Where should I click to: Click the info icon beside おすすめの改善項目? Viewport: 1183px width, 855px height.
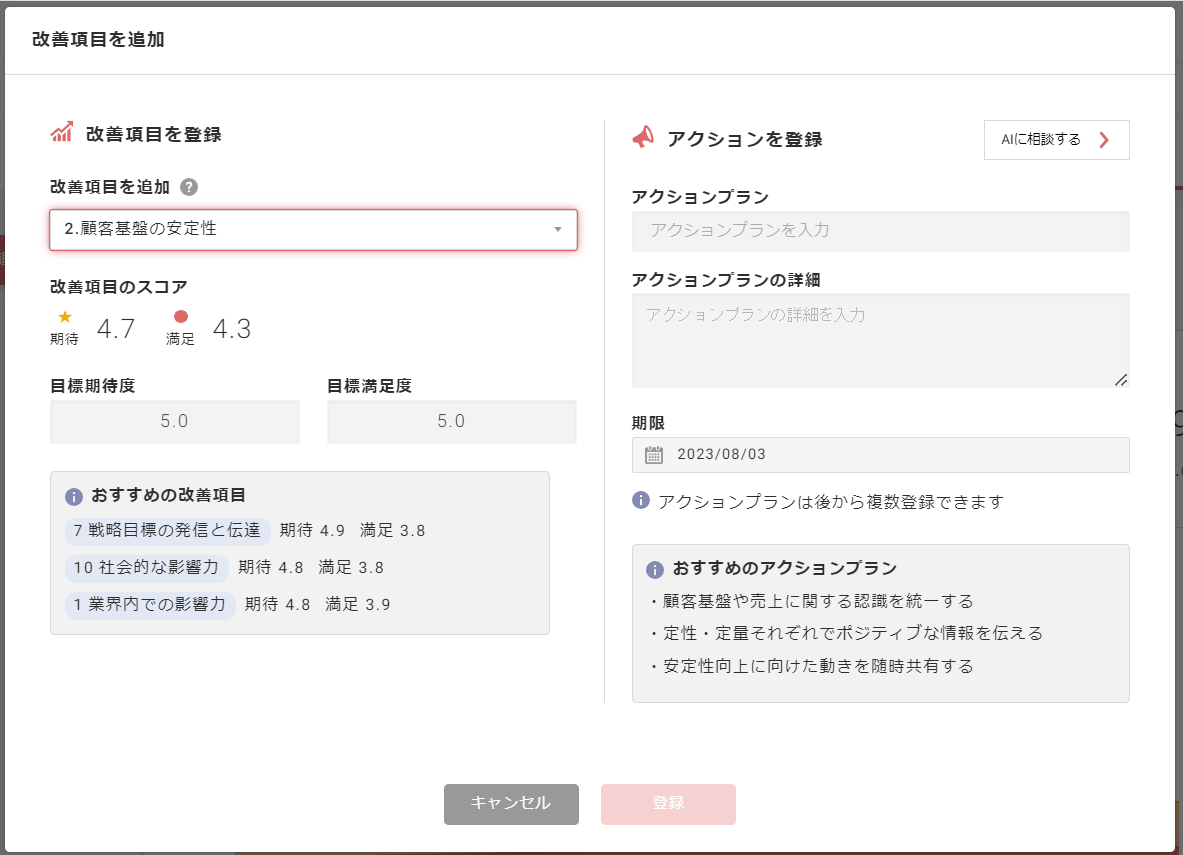pyautogui.click(x=73, y=496)
